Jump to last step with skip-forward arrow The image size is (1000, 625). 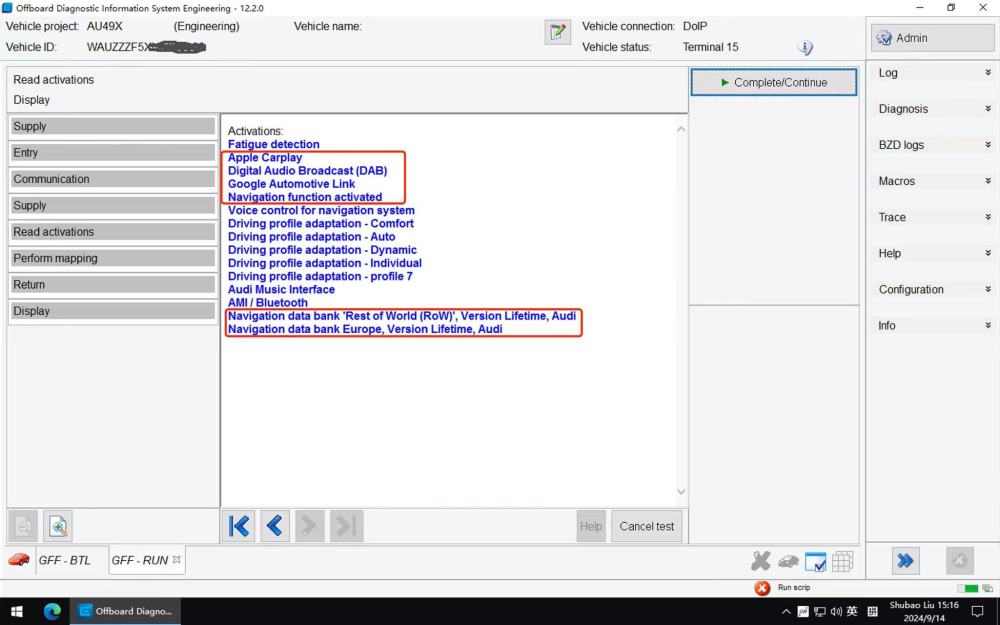pos(346,526)
